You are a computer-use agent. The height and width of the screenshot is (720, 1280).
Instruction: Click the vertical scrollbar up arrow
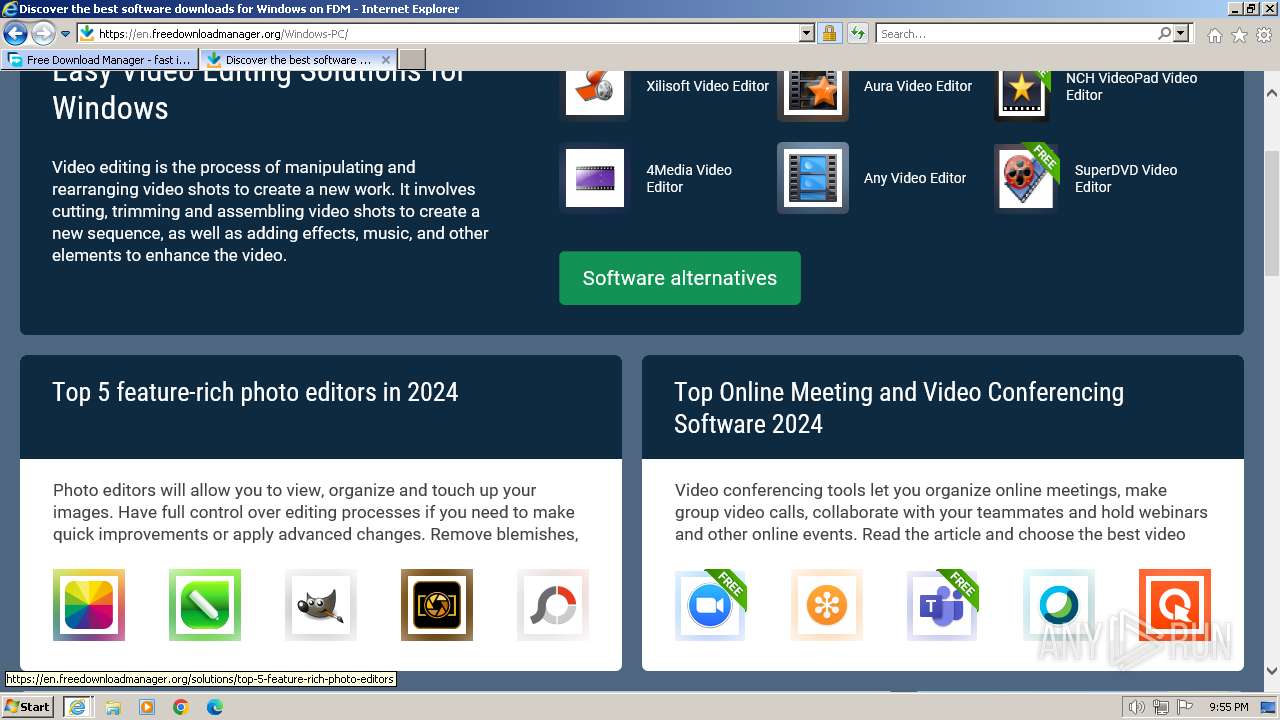click(x=1272, y=92)
